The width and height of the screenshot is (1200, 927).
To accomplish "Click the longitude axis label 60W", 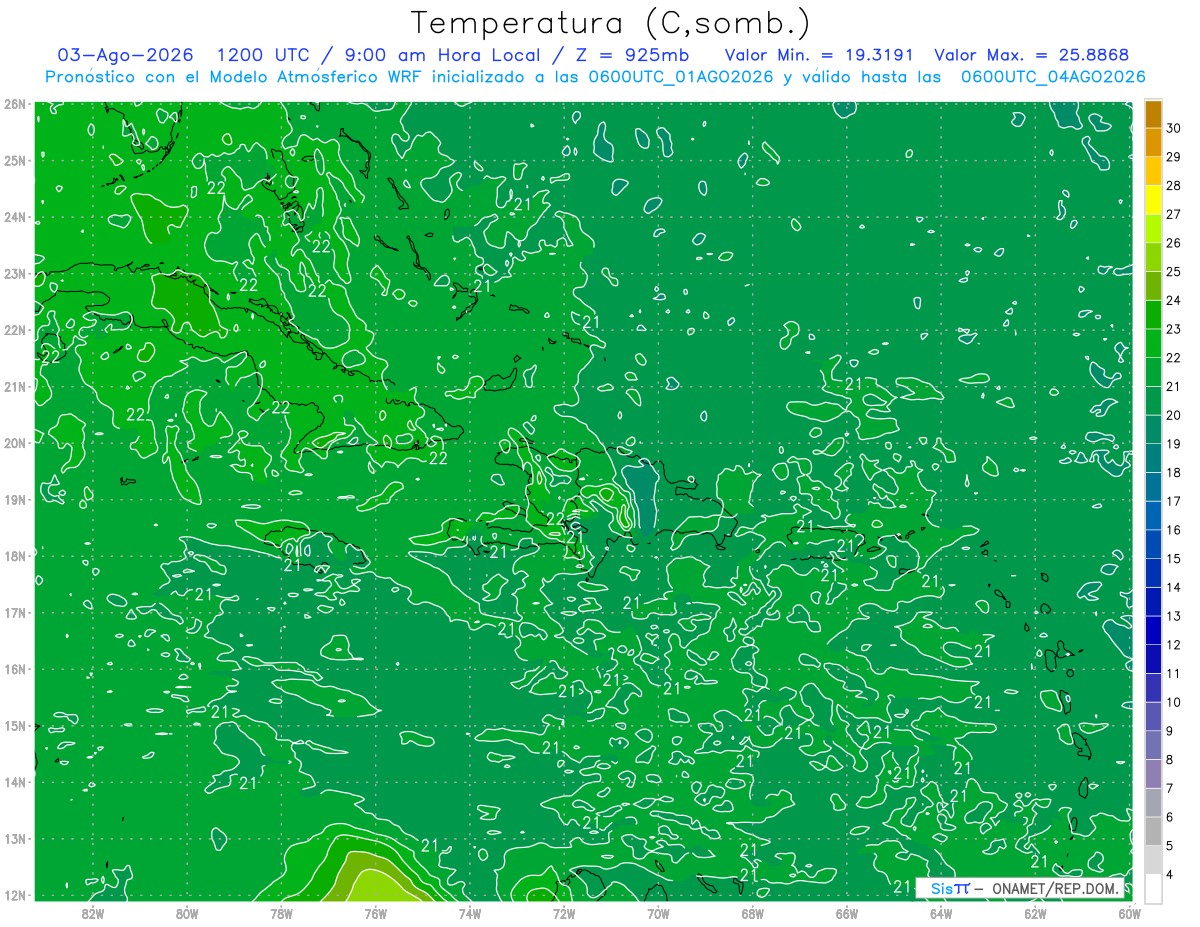I will (1129, 912).
